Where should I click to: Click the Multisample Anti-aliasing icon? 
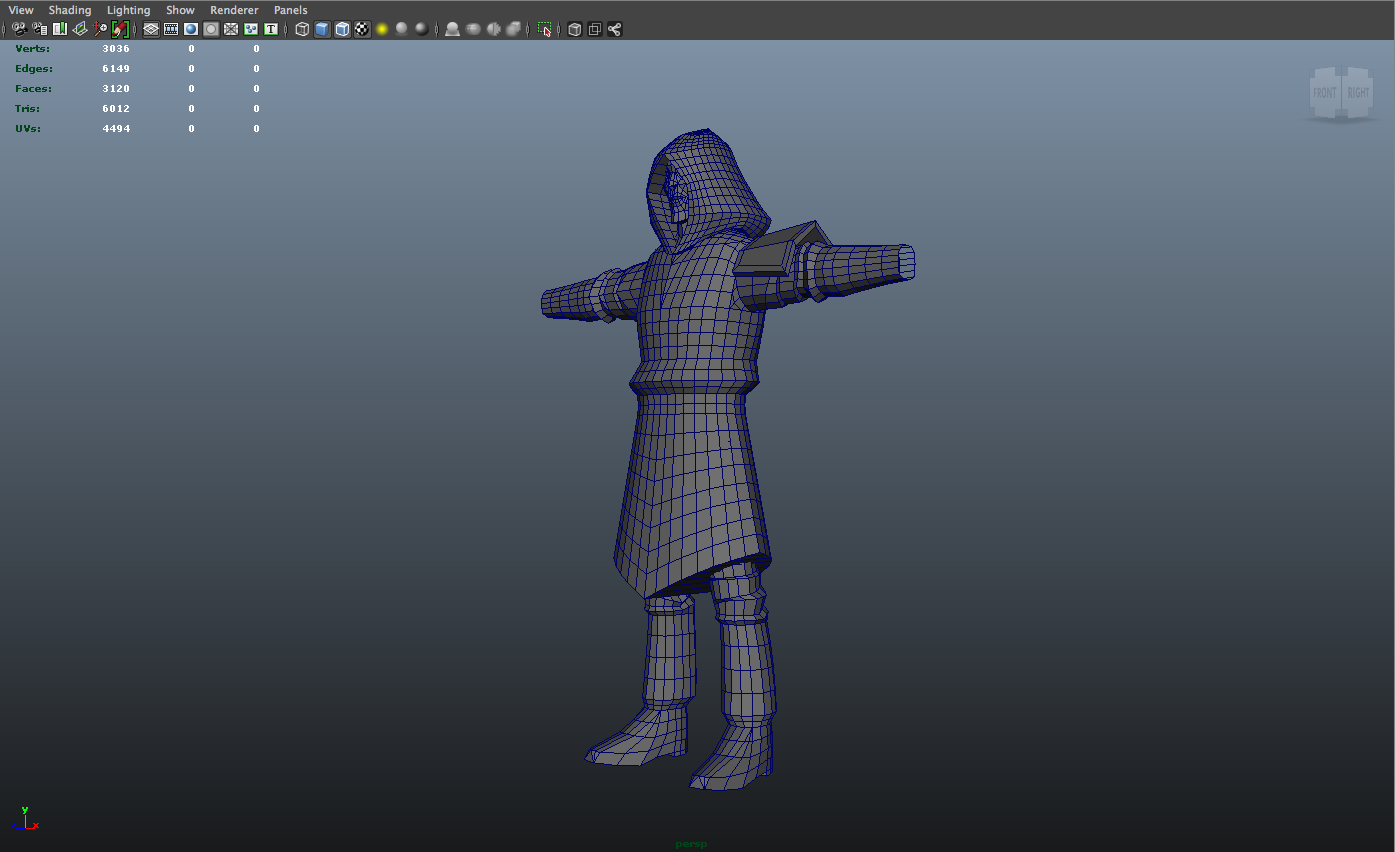tap(493, 29)
